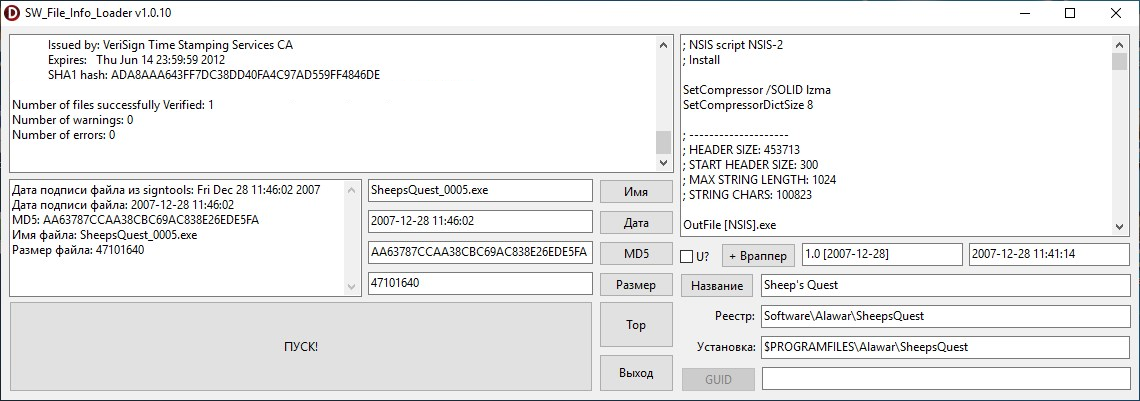Click the Название button
Viewport: 1140px width, 401px height.
pyautogui.click(x=717, y=285)
